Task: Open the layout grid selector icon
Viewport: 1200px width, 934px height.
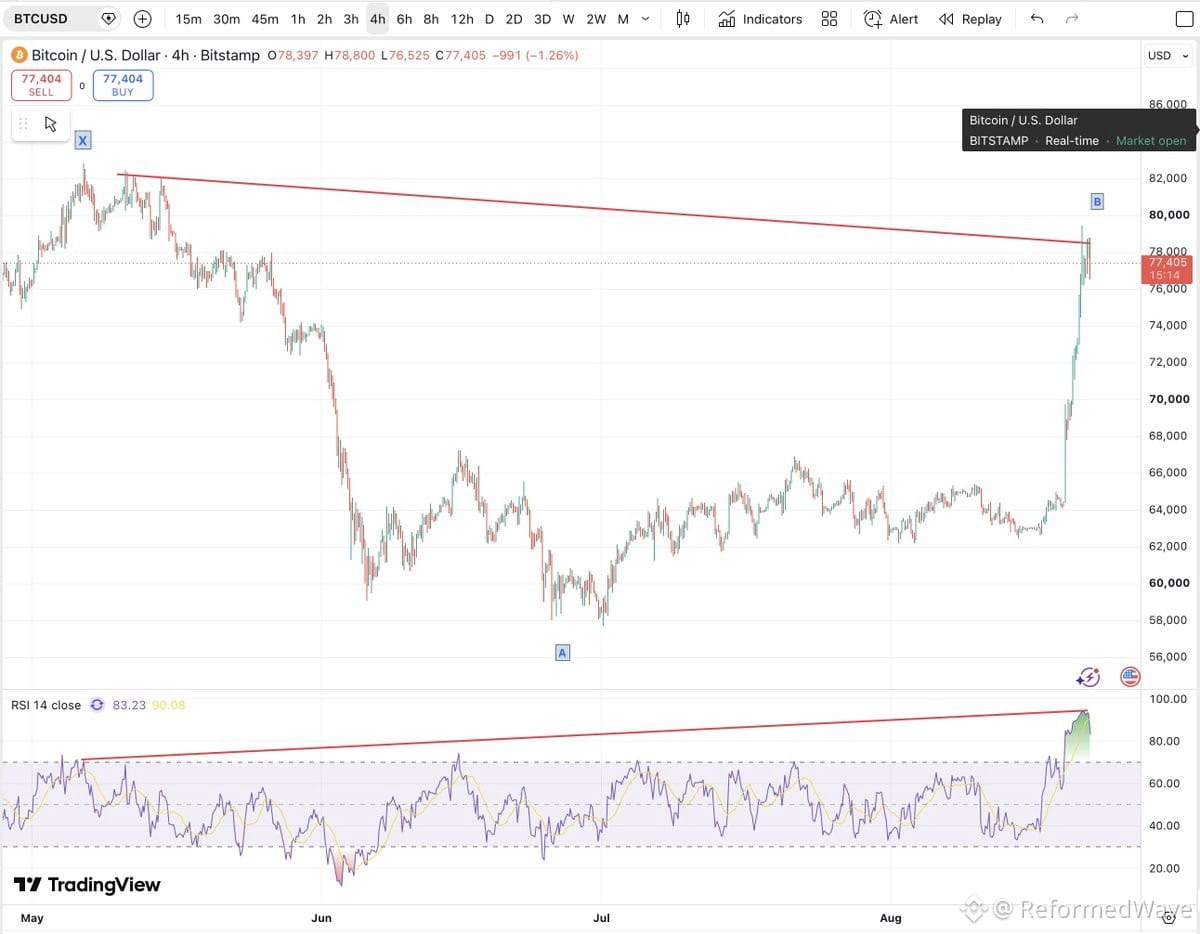Action: click(x=829, y=19)
